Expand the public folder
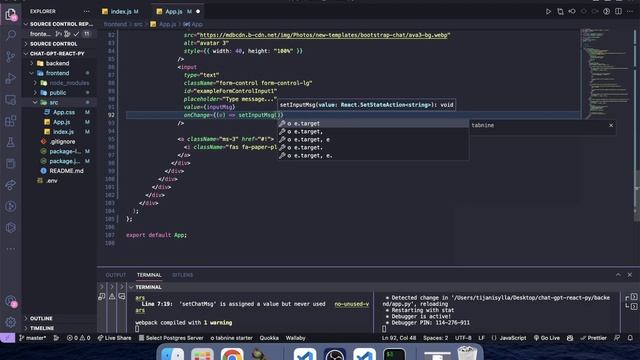Screen dimensions: 640x360 (58, 93)
